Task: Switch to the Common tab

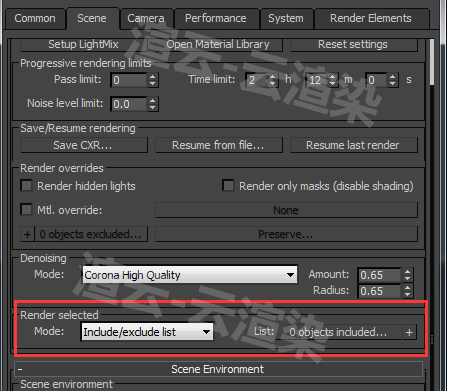Action: click(35, 19)
